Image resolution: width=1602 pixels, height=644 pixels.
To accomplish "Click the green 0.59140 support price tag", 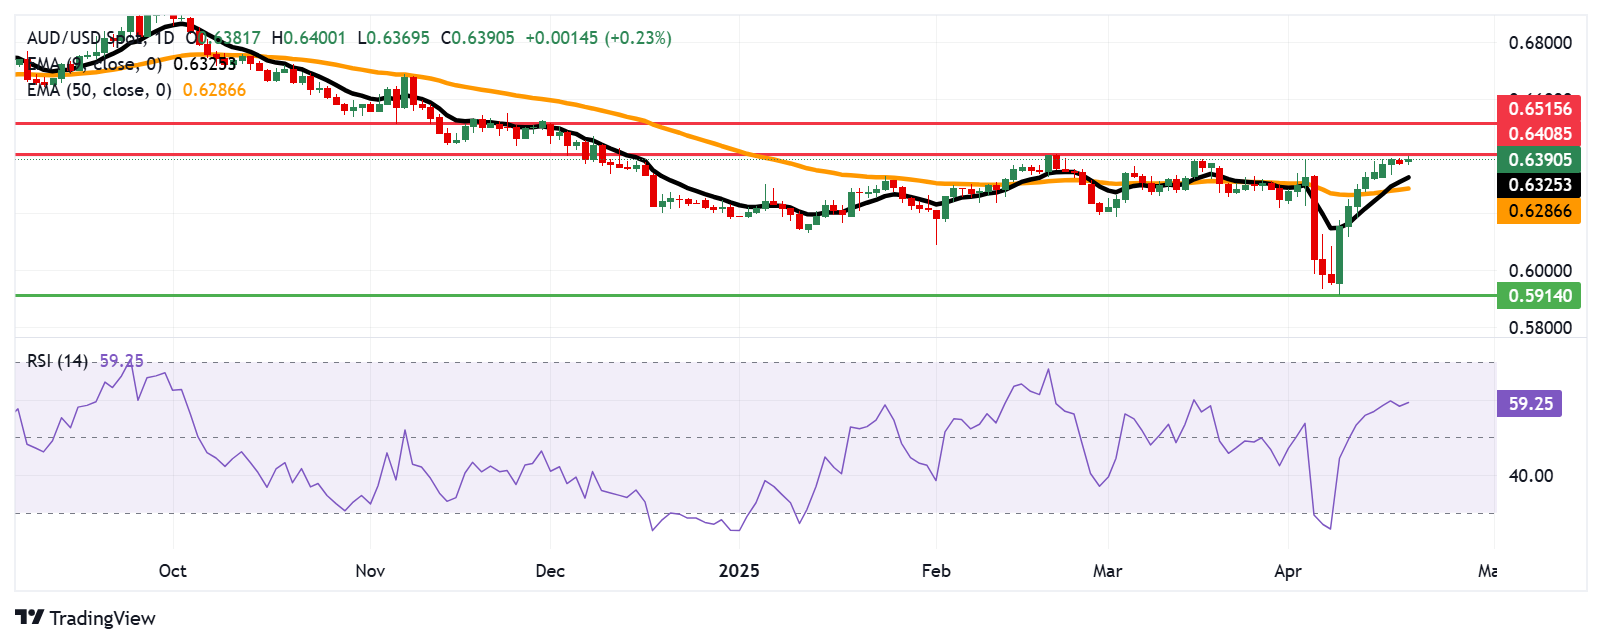I will pyautogui.click(x=1539, y=296).
